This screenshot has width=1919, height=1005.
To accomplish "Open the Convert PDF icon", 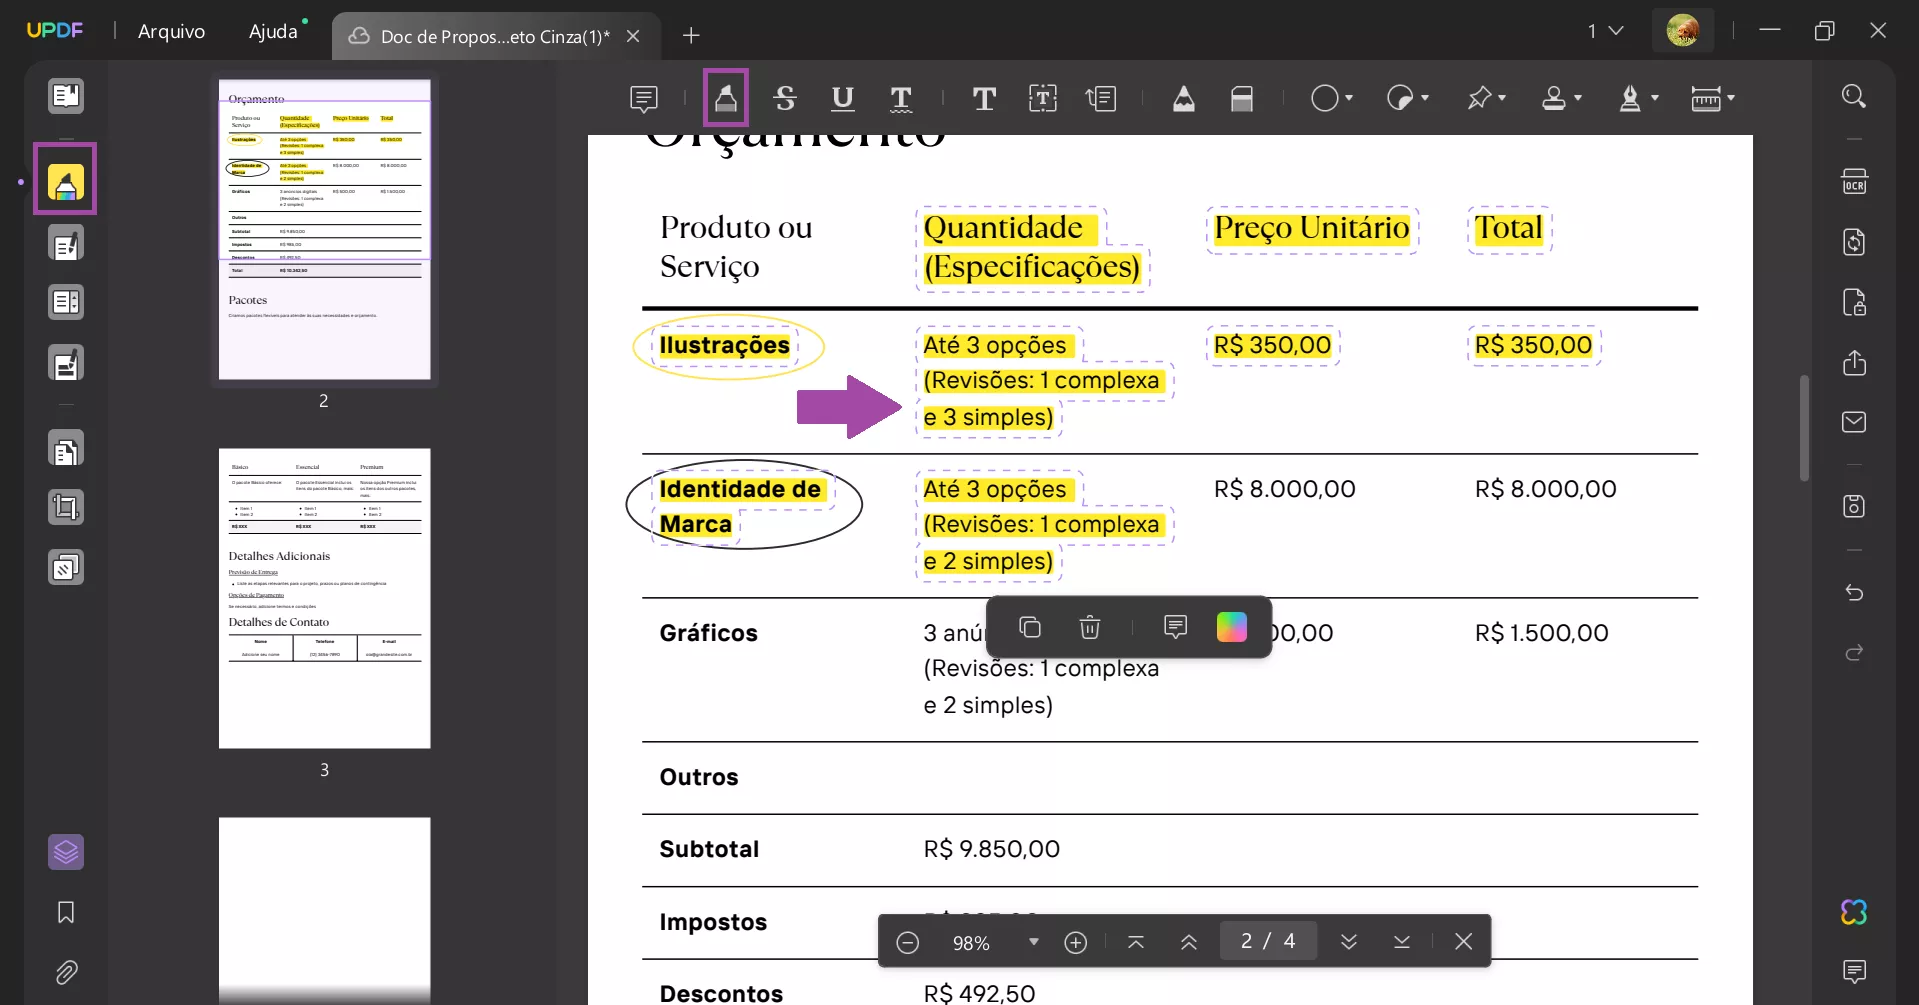I will click(1854, 242).
